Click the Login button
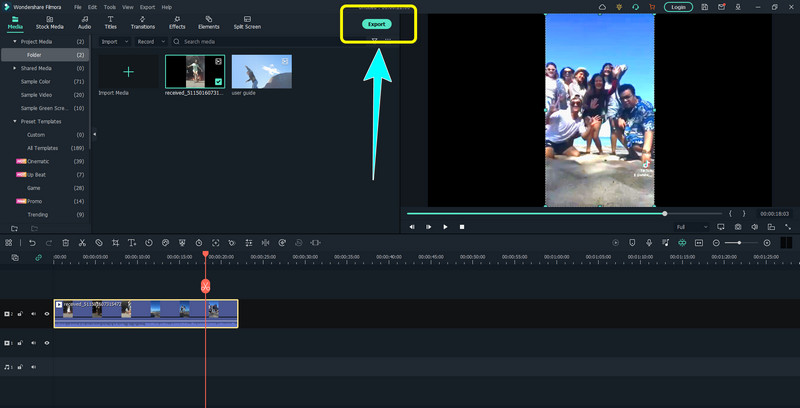The height and width of the screenshot is (408, 800). pos(679,7)
